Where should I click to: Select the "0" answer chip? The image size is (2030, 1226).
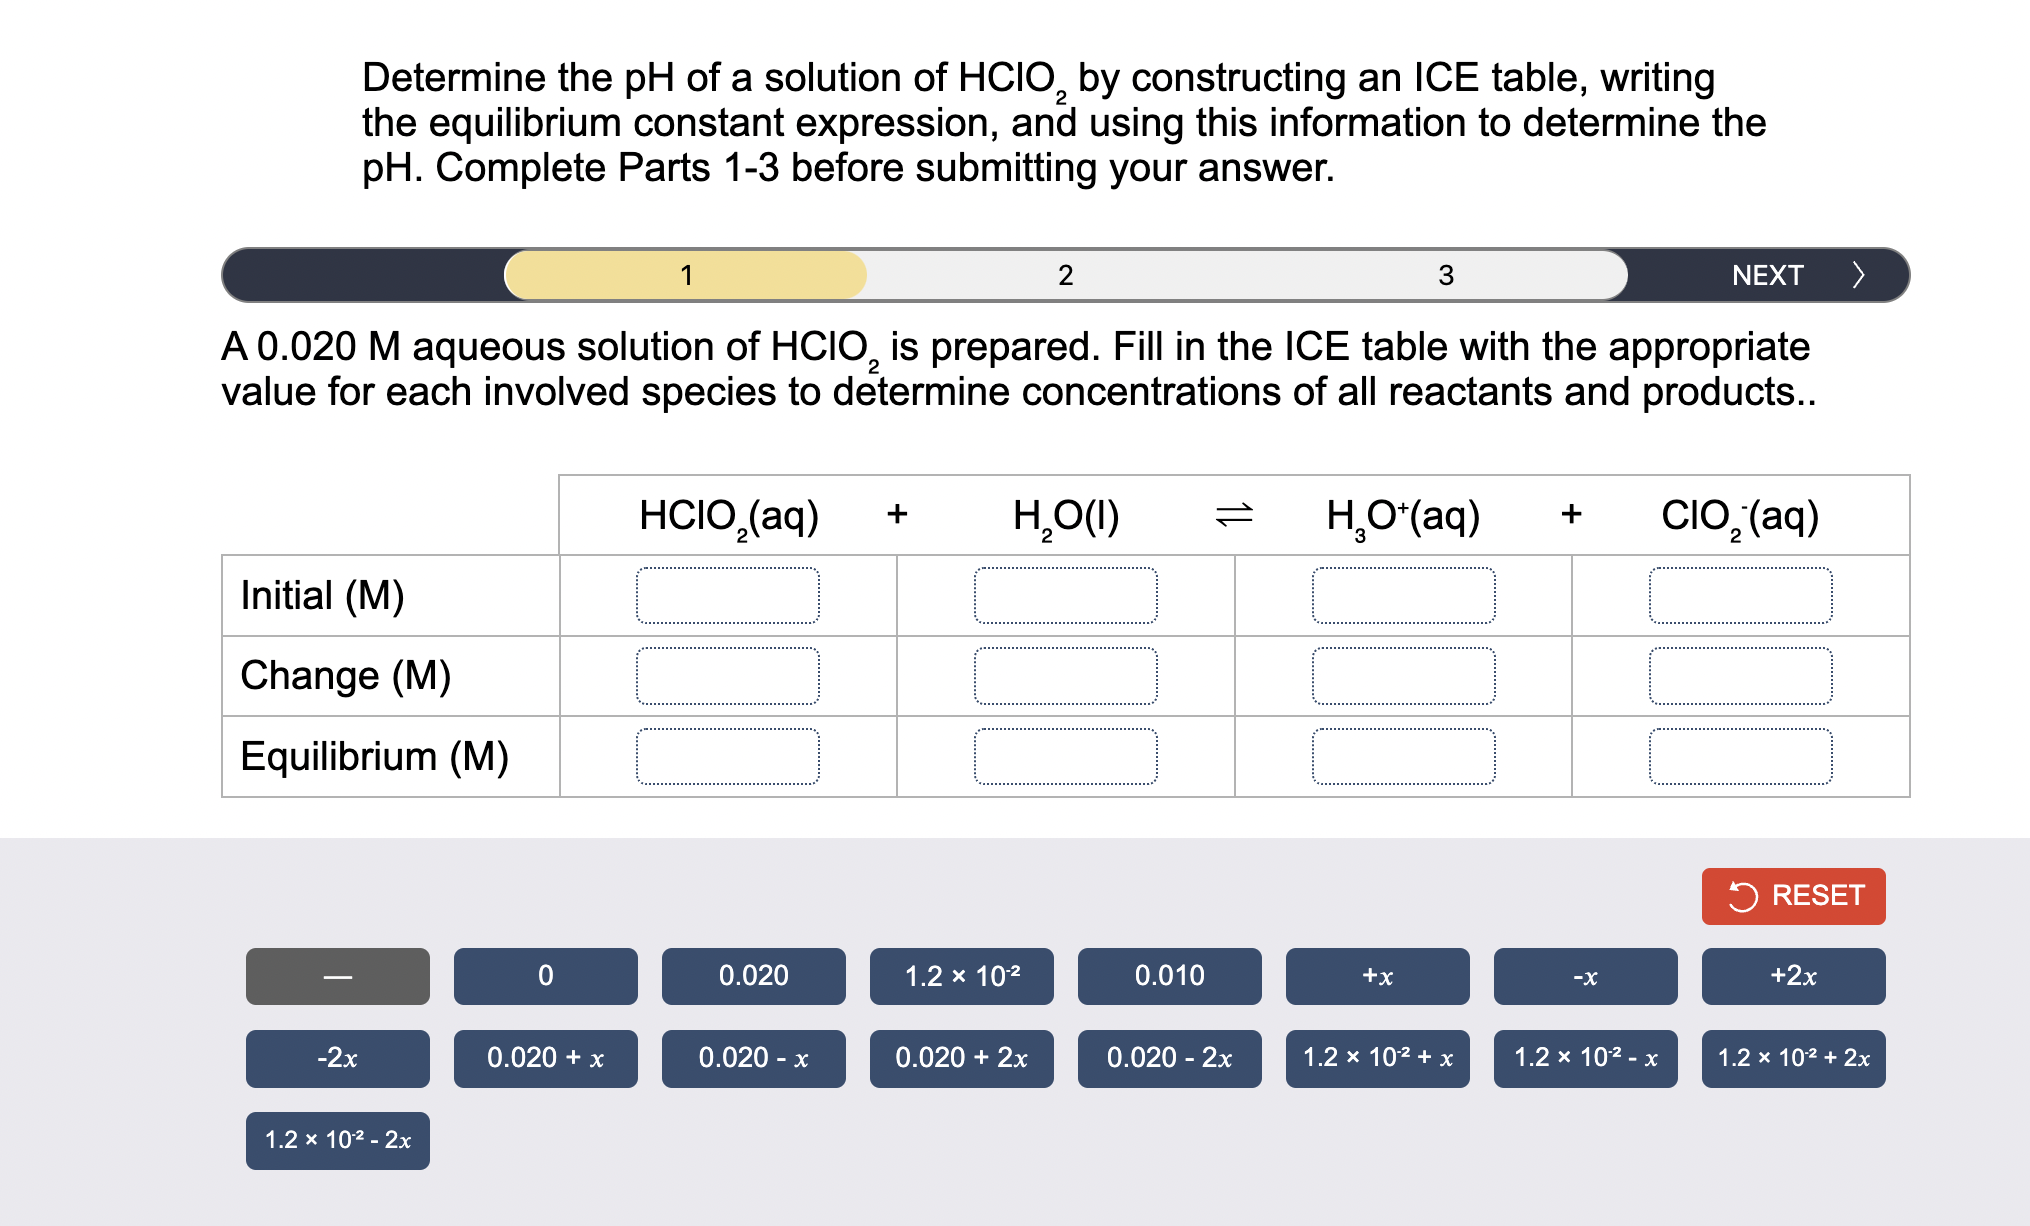click(545, 976)
